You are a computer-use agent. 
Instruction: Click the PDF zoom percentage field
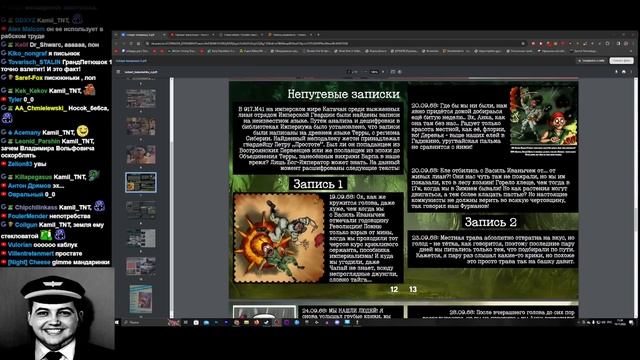click(x=374, y=72)
